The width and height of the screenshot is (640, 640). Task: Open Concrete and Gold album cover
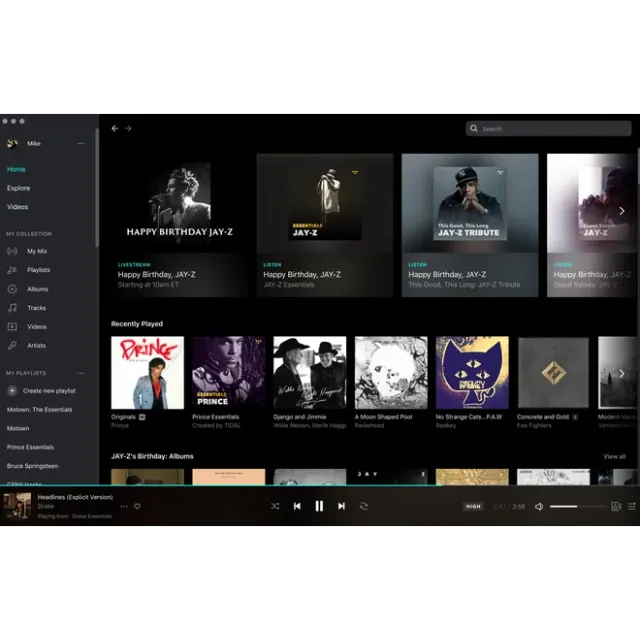click(x=553, y=373)
